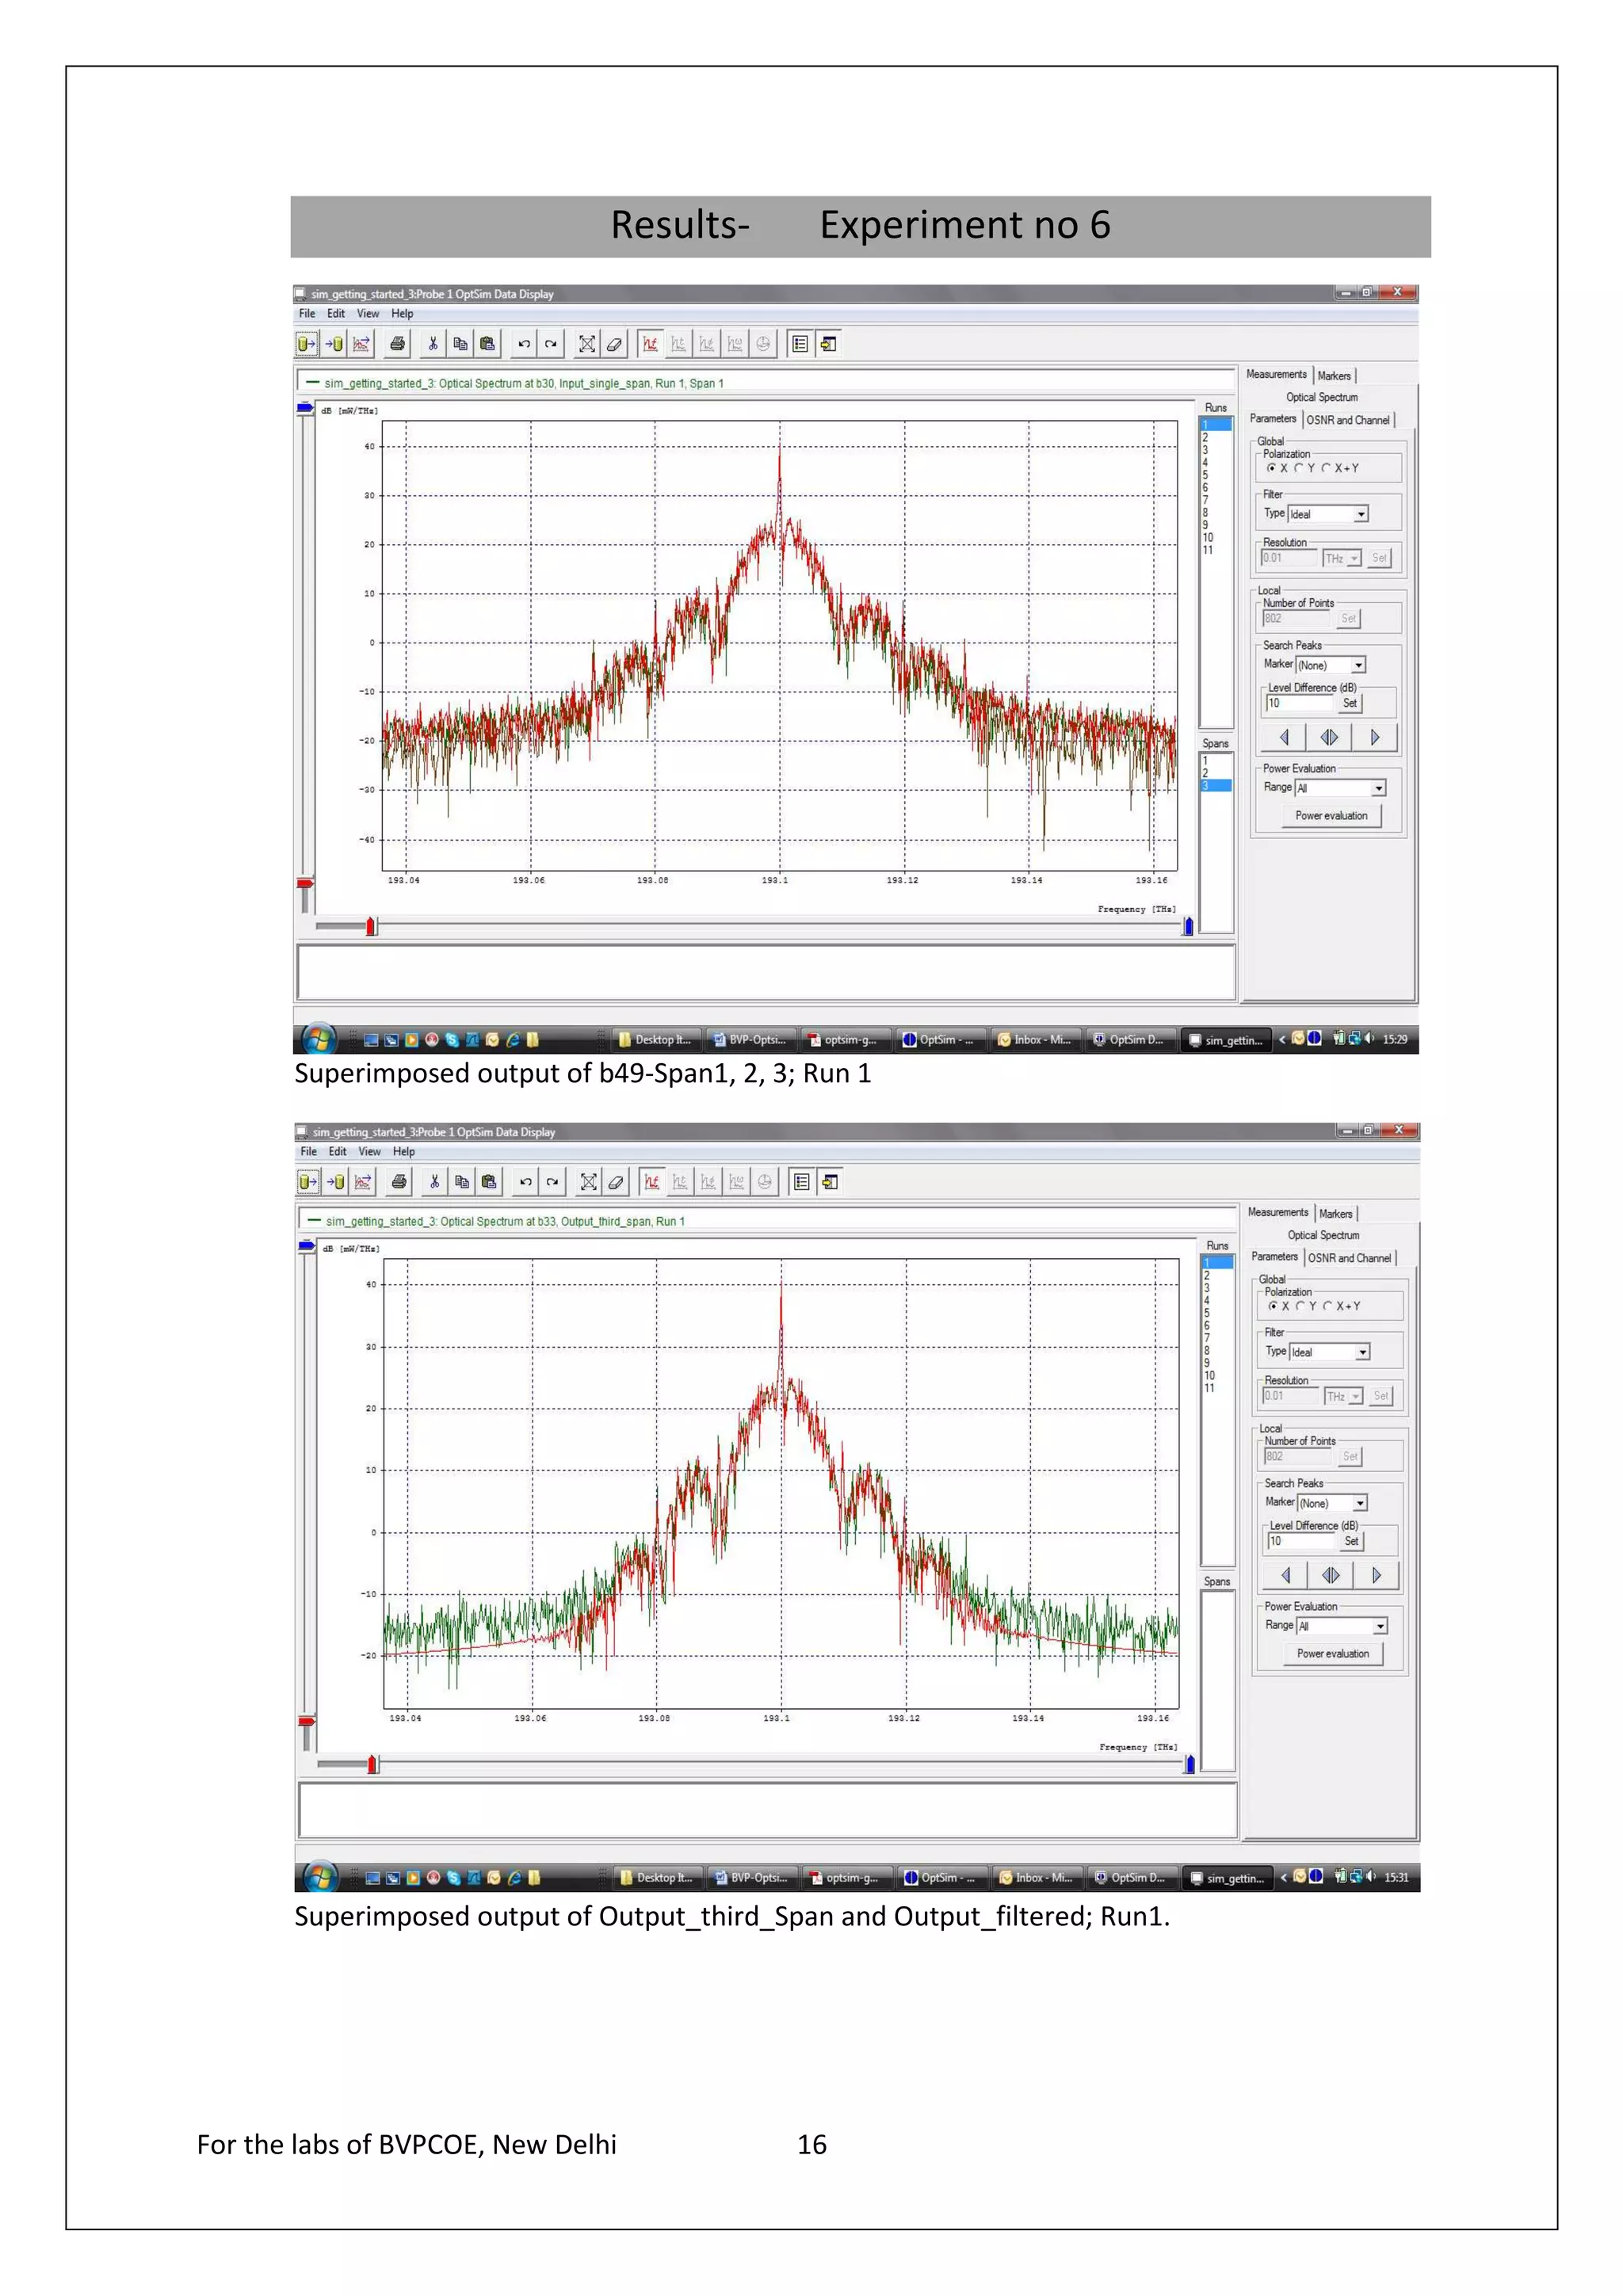The width and height of the screenshot is (1623, 2296).
Task: Click chart export icon in Input_single_span window
Action: [x=360, y=344]
